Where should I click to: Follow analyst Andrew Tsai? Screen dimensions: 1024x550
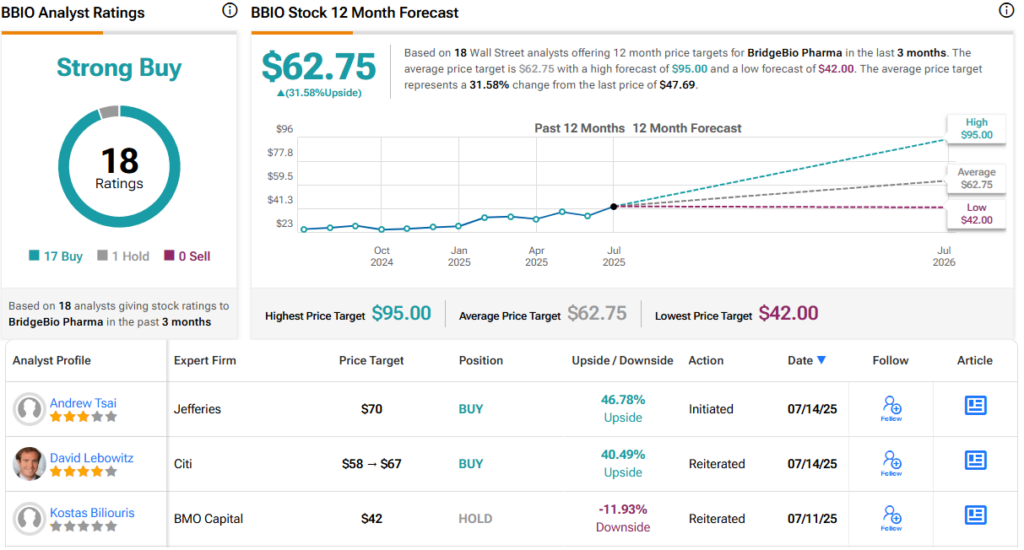(x=892, y=408)
